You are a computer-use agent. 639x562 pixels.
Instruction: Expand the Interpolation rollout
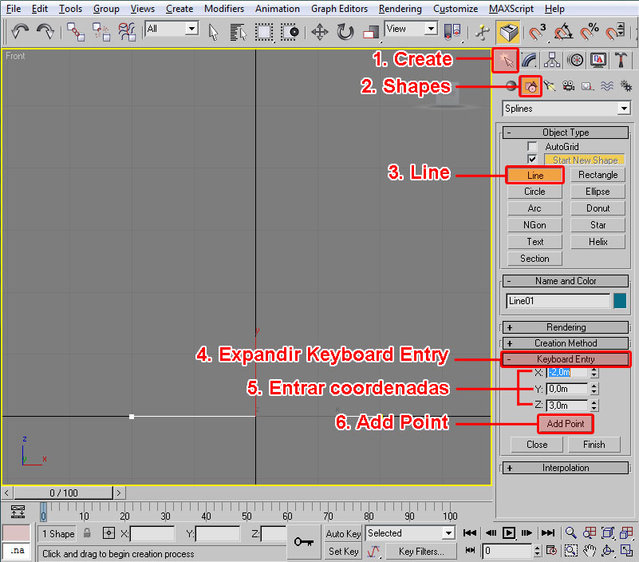[x=566, y=467]
